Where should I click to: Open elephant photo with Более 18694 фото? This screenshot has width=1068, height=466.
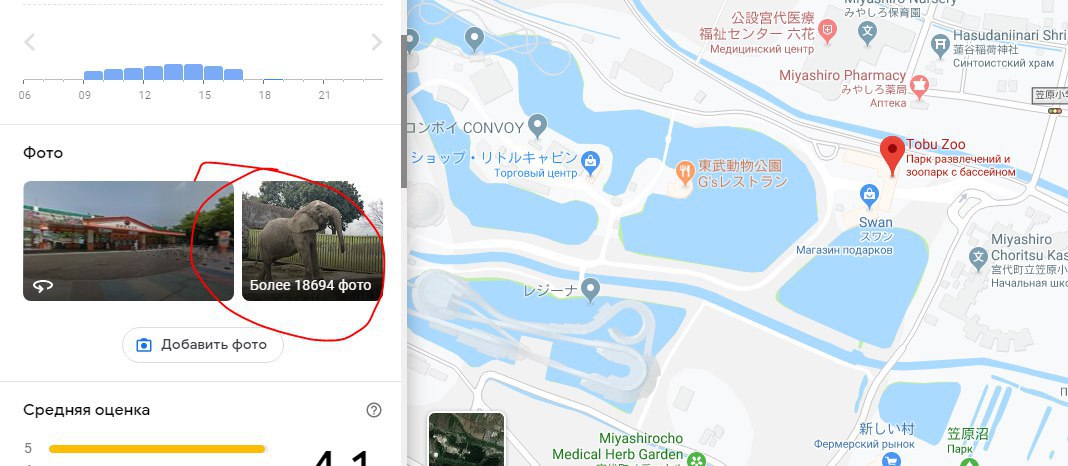(312, 240)
